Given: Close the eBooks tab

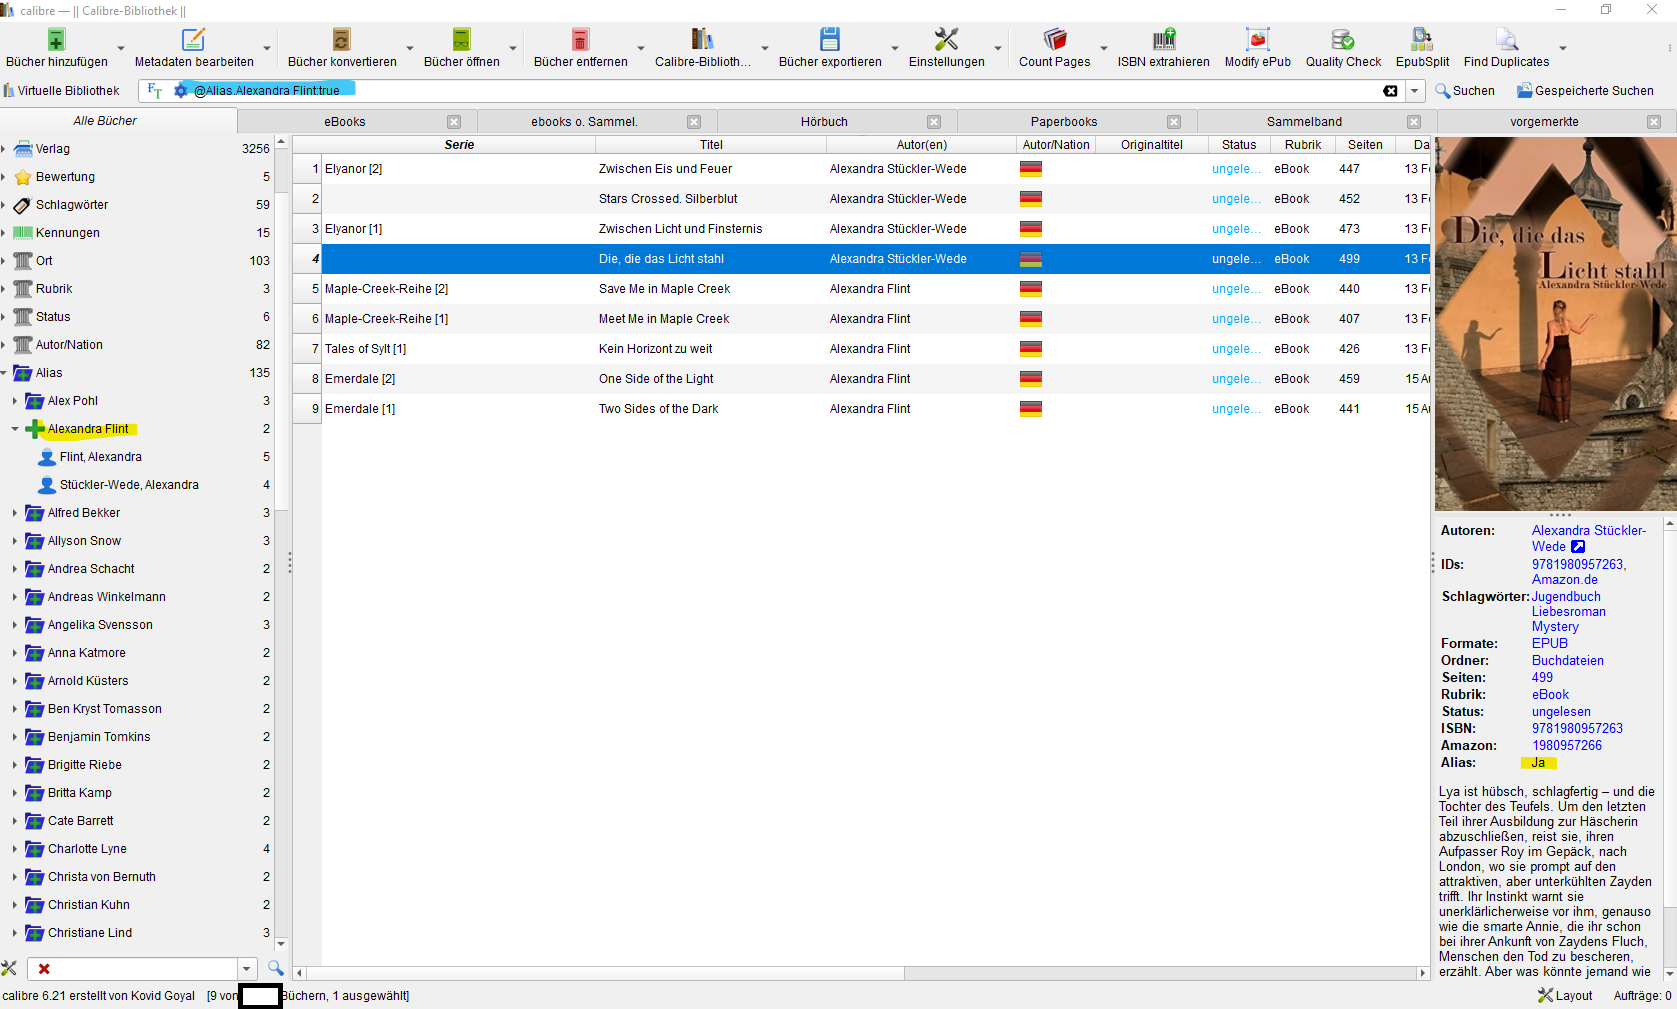Looking at the screenshot, I should point(454,122).
